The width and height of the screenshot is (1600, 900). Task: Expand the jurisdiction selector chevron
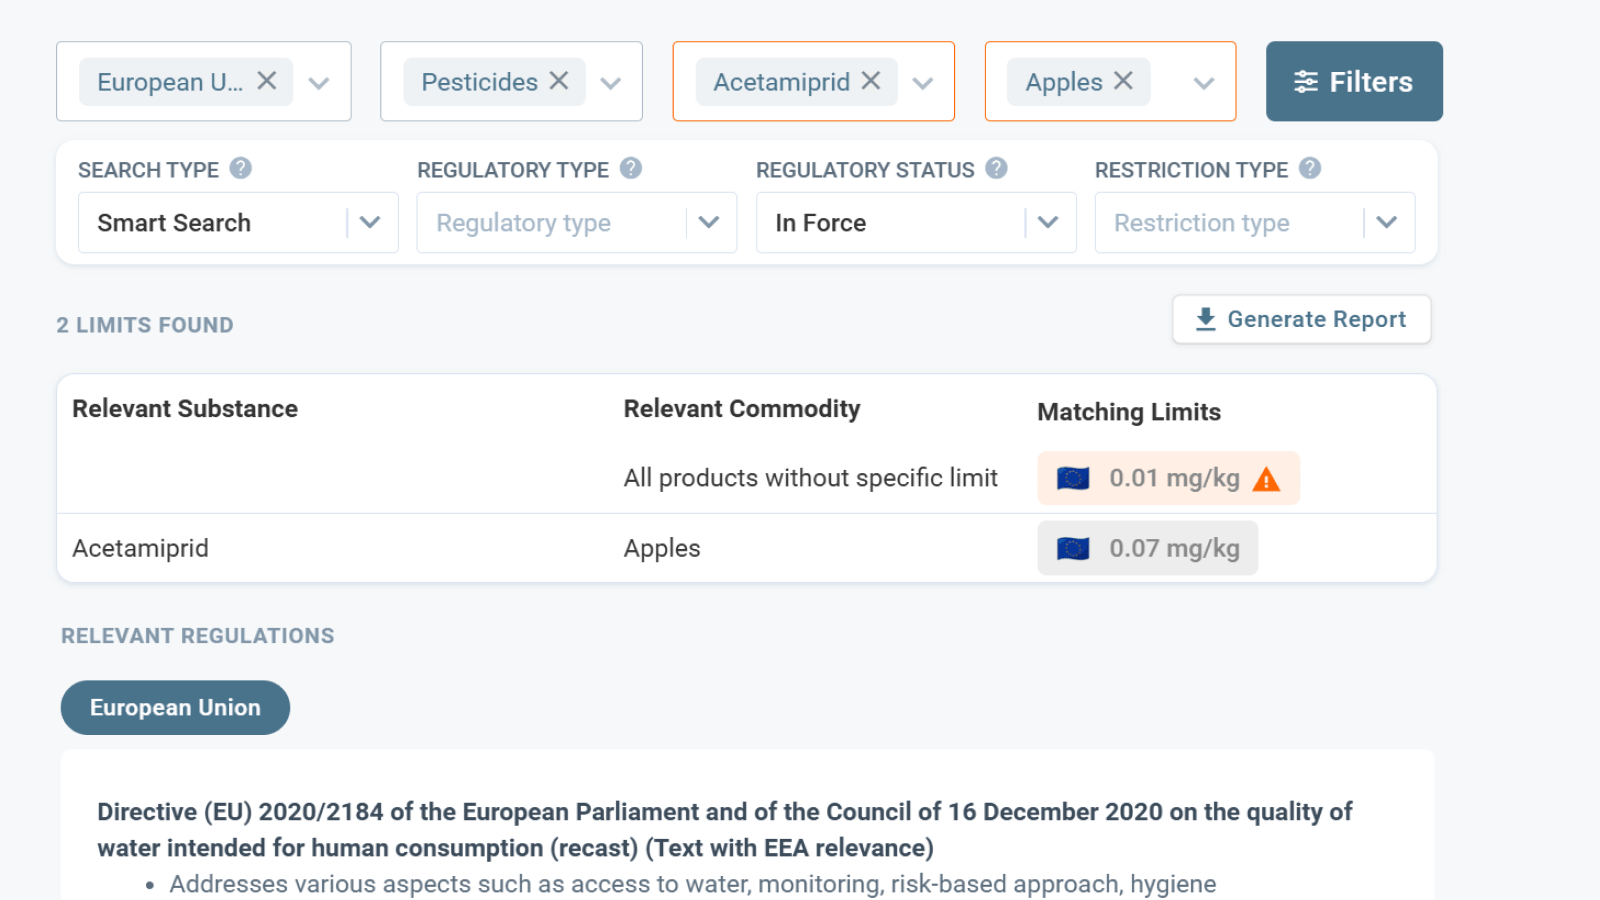click(319, 83)
